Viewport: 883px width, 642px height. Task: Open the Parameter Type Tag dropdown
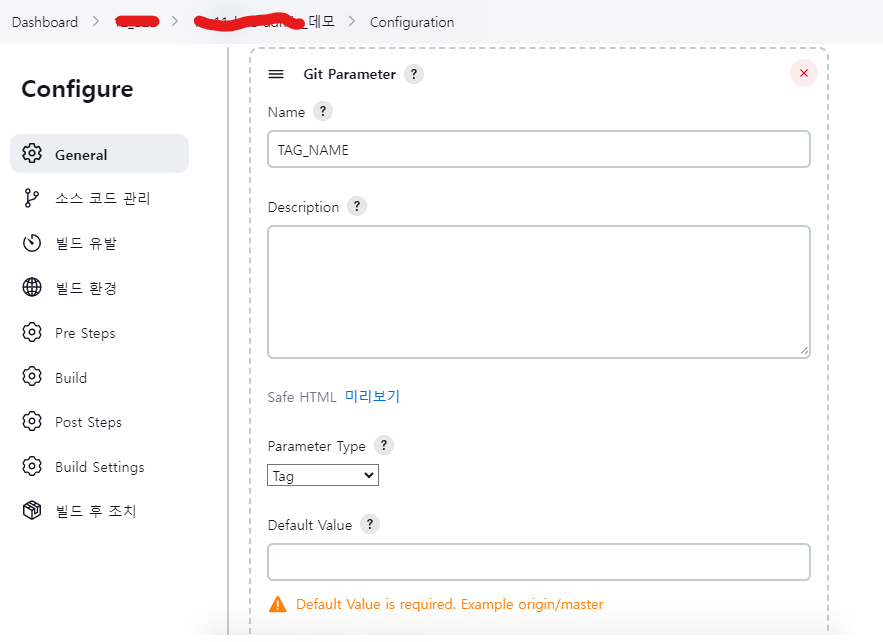[x=323, y=475]
